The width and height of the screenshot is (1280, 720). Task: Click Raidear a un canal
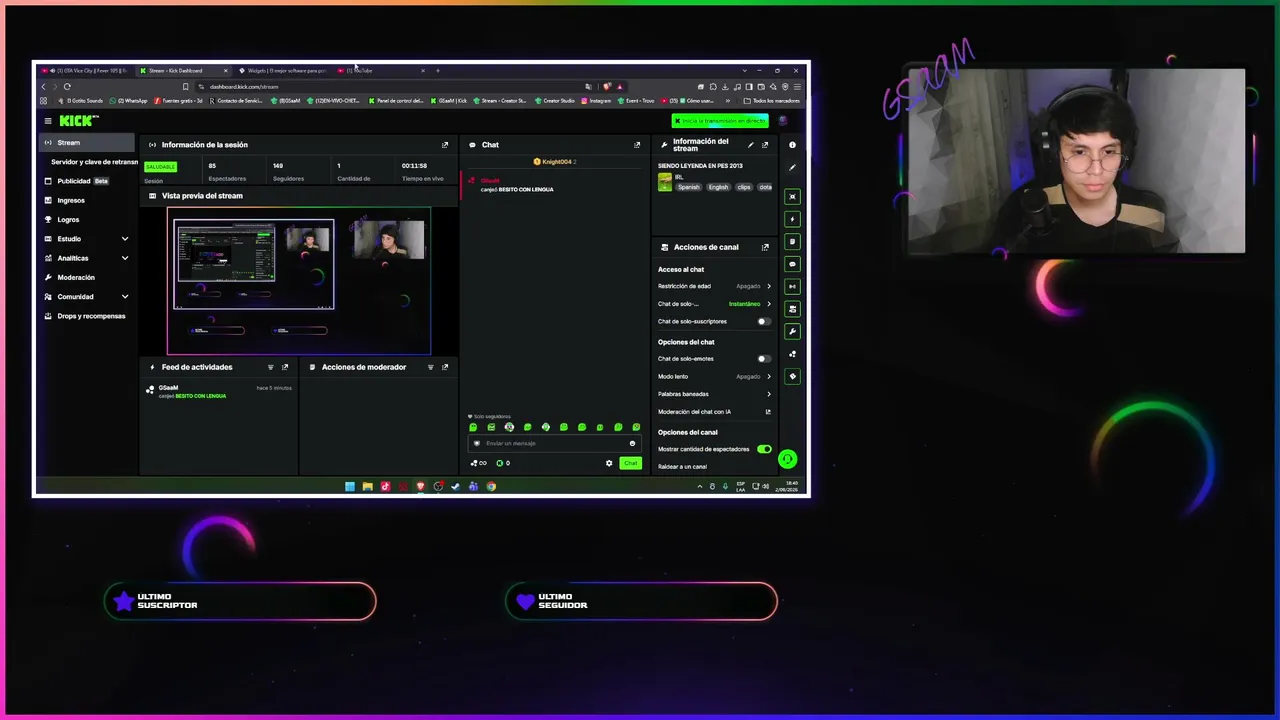[x=682, y=467]
